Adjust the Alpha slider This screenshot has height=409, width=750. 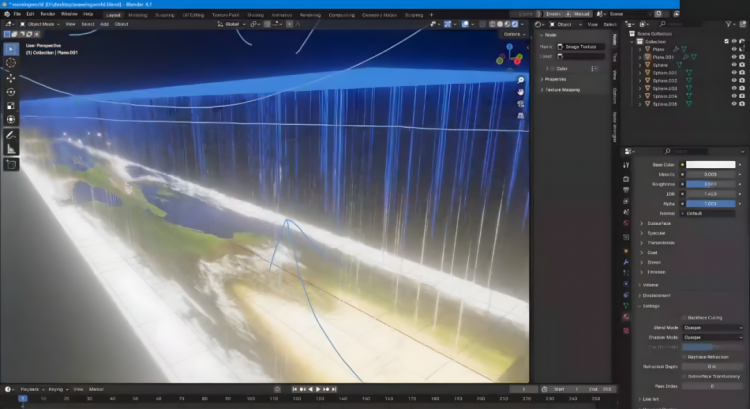pyautogui.click(x=711, y=204)
